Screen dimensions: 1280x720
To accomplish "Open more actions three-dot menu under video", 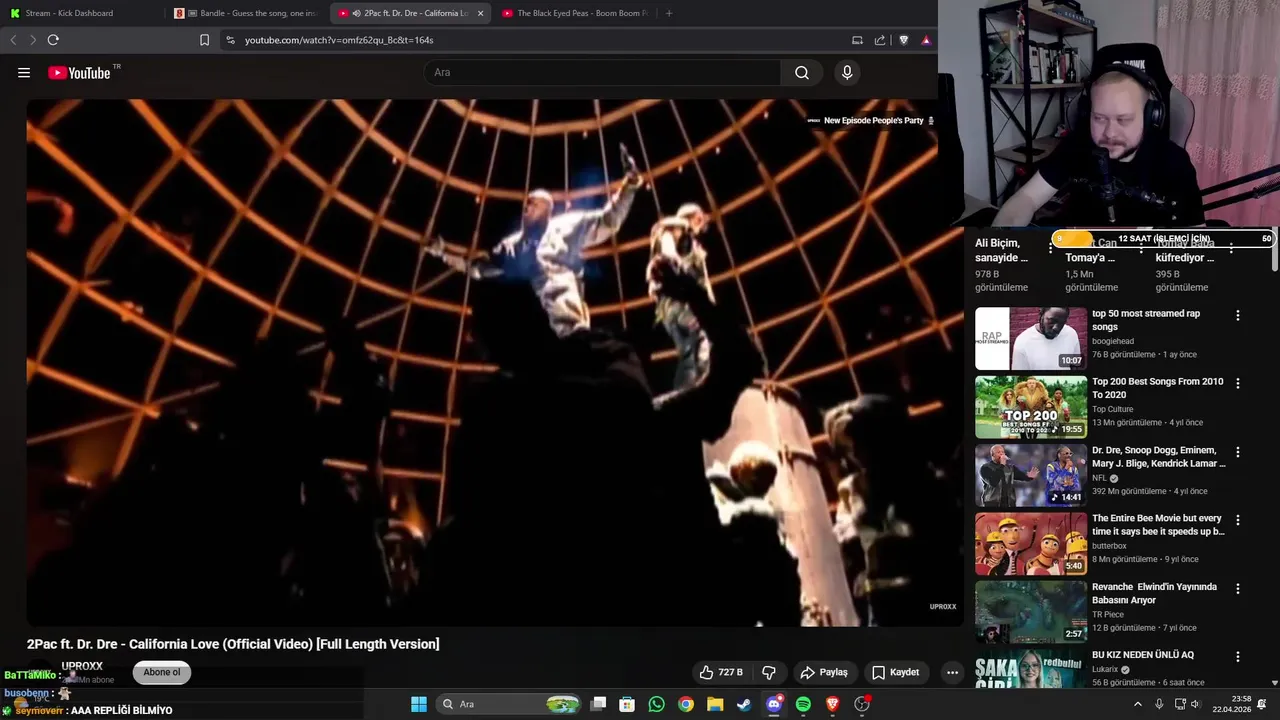I will point(952,672).
